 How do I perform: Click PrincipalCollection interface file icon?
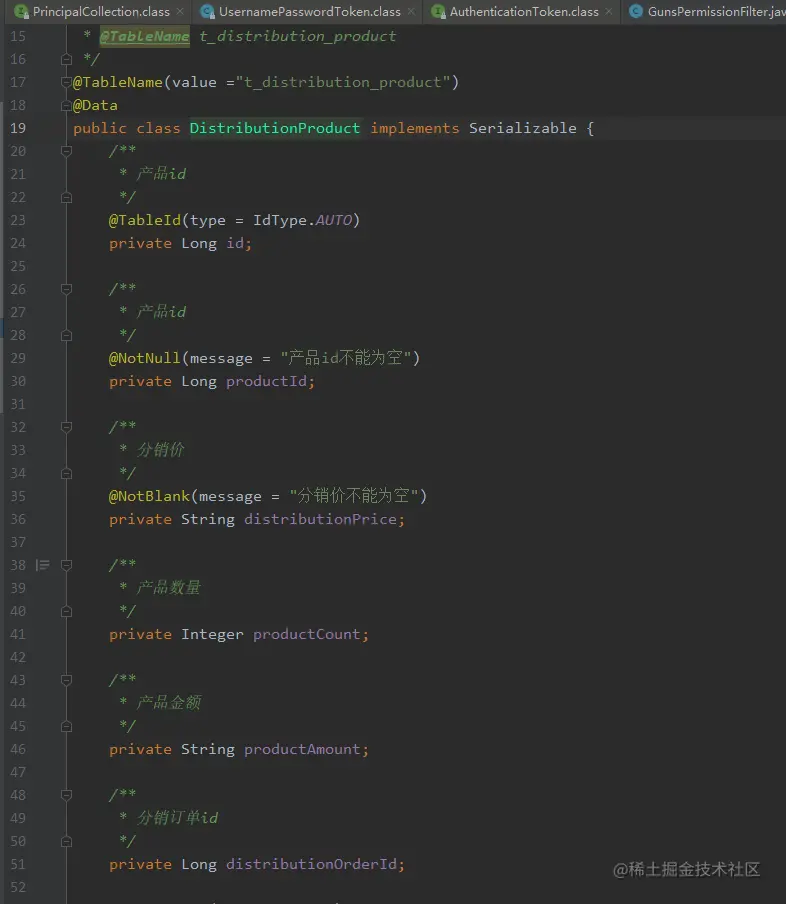(21, 12)
